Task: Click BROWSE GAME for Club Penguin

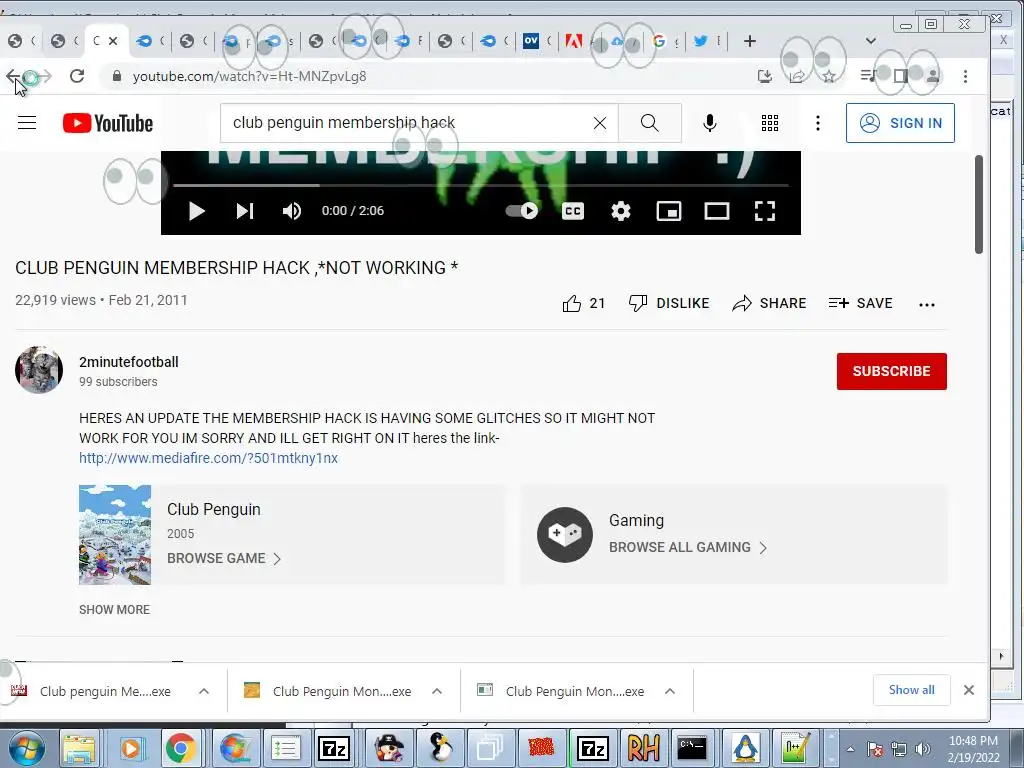Action: tap(223, 558)
